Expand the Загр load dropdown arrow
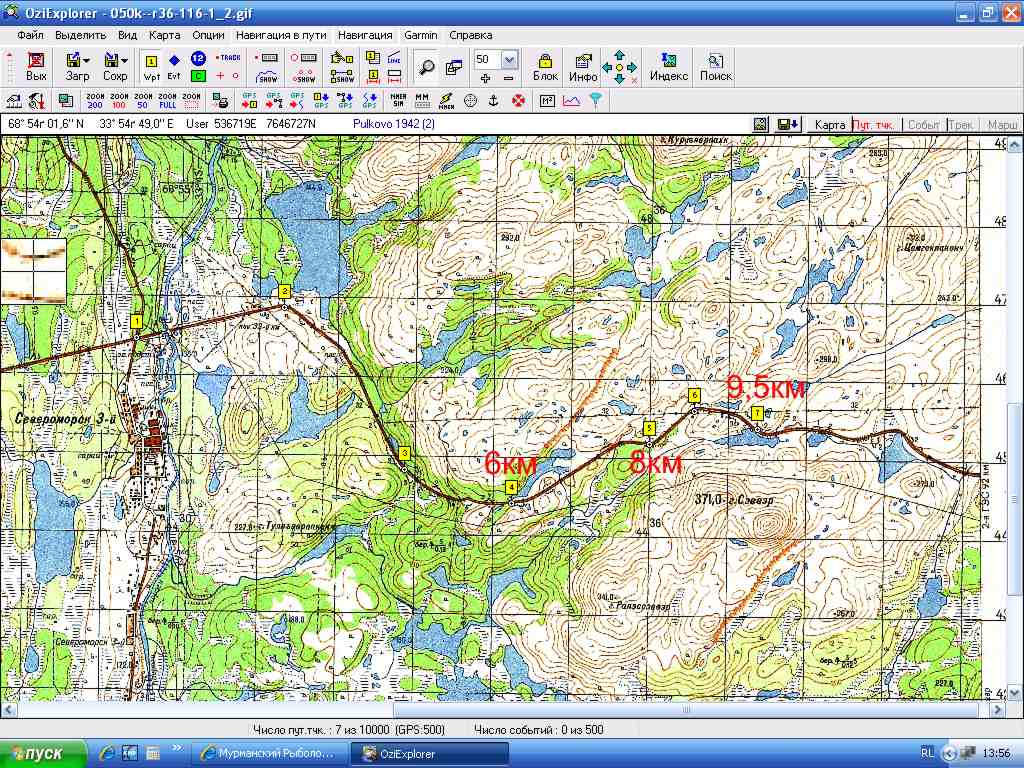Image resolution: width=1024 pixels, height=768 pixels. [87, 60]
